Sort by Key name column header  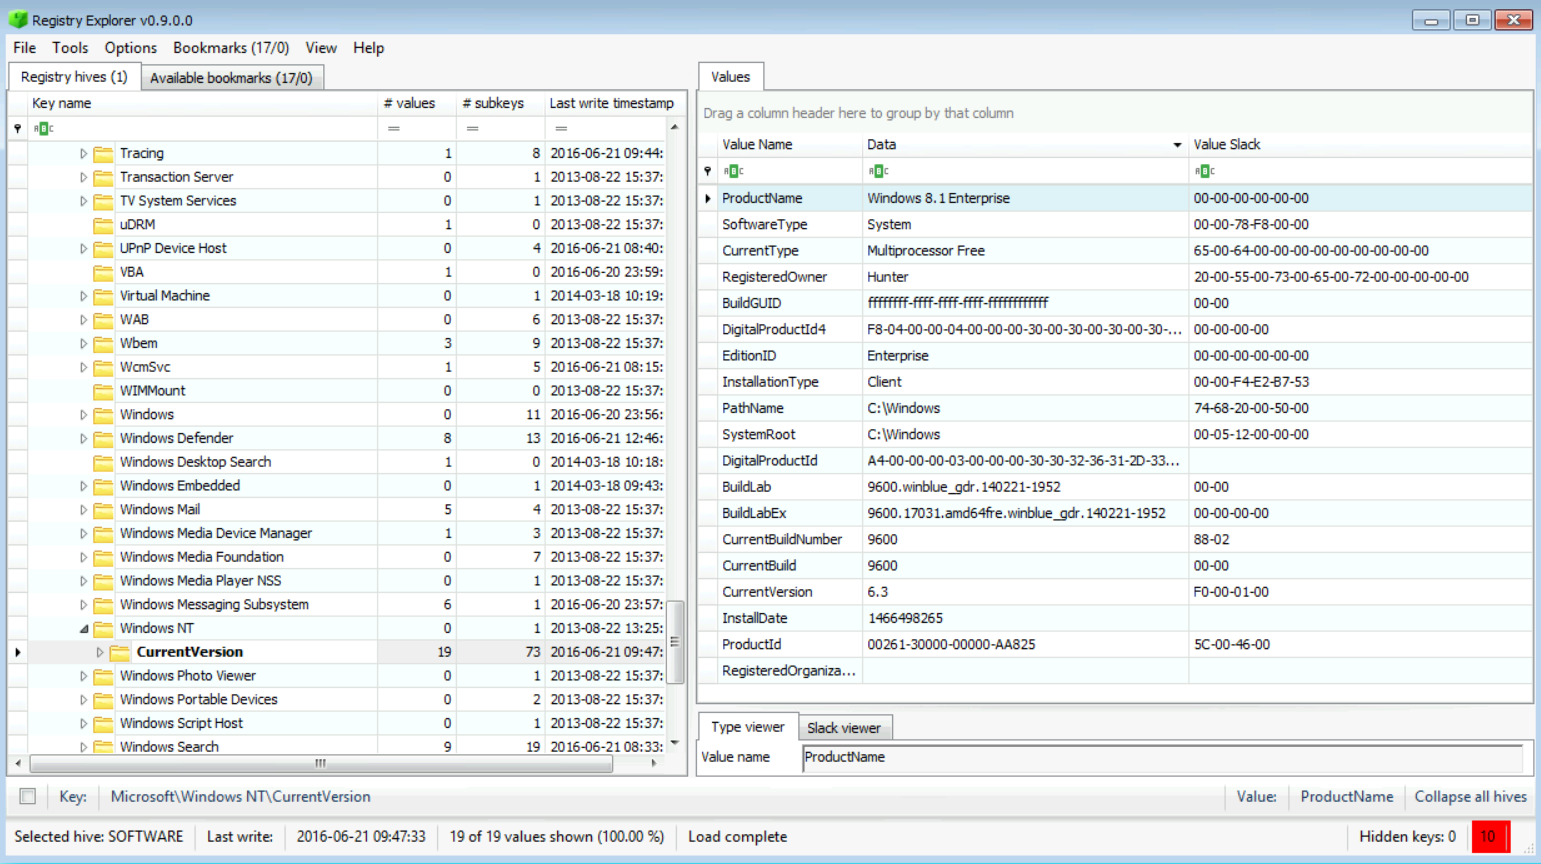pos(203,103)
